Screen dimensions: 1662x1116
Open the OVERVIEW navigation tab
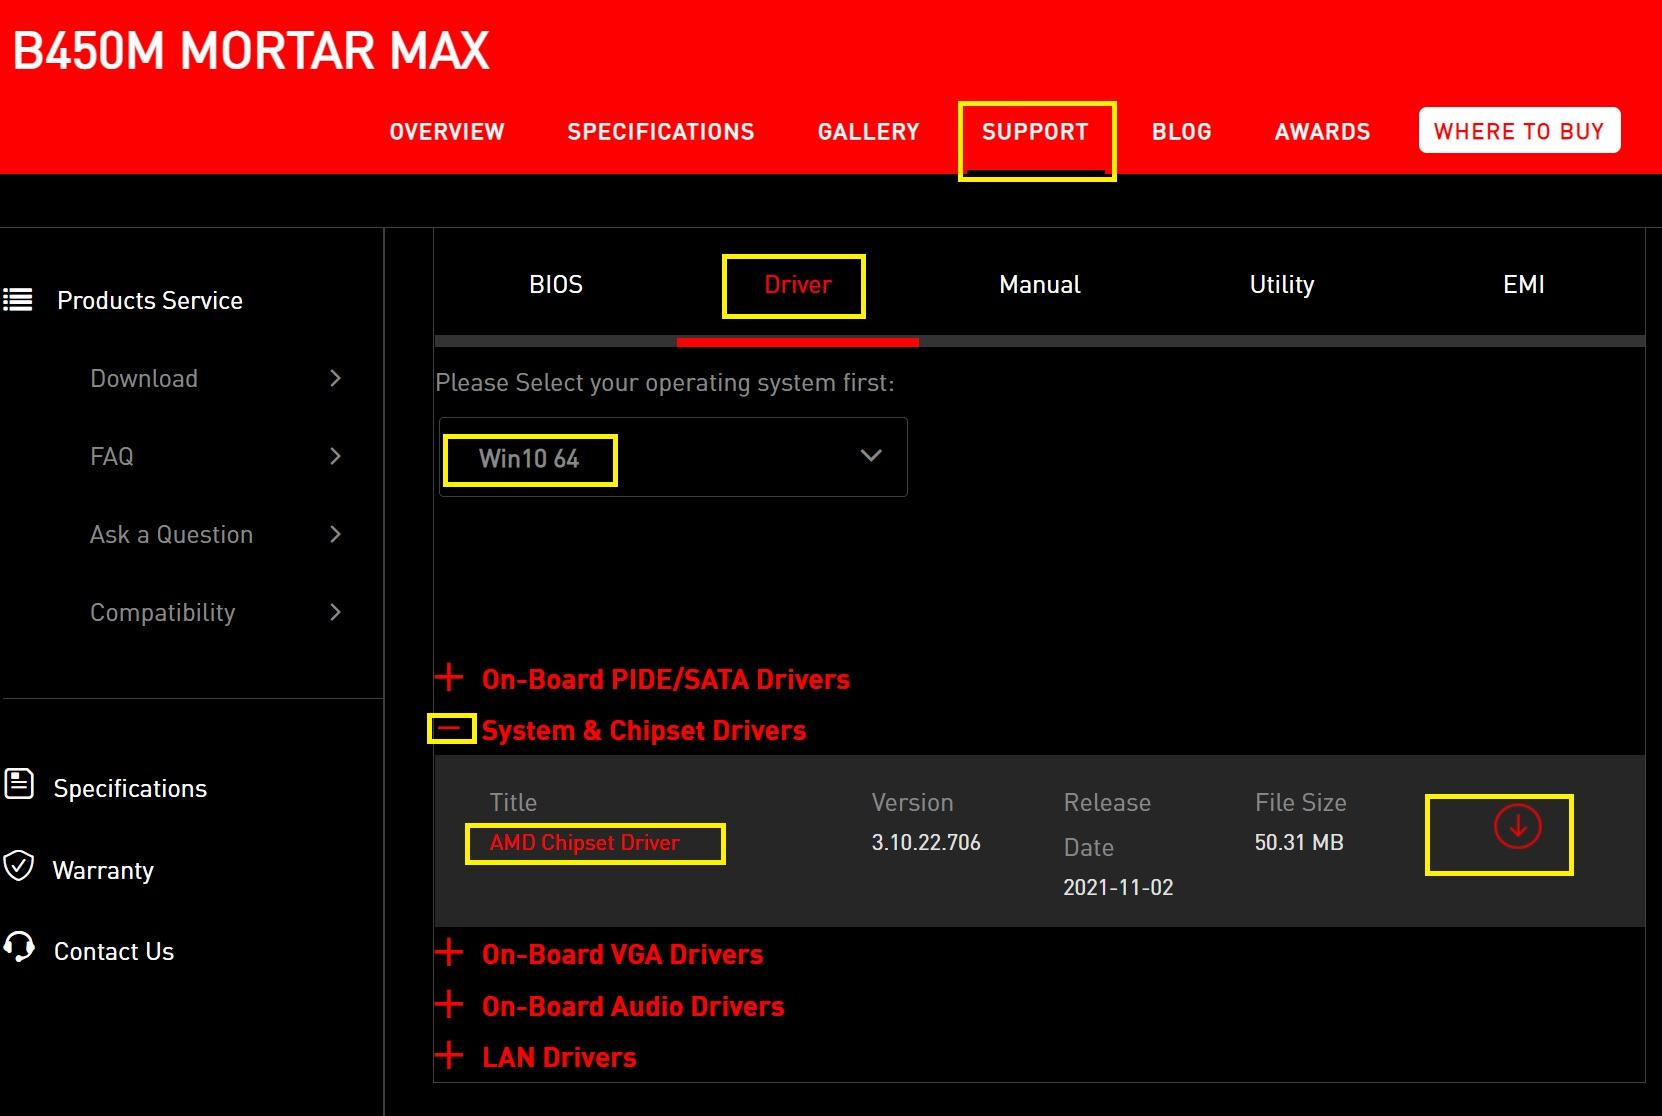tap(447, 132)
